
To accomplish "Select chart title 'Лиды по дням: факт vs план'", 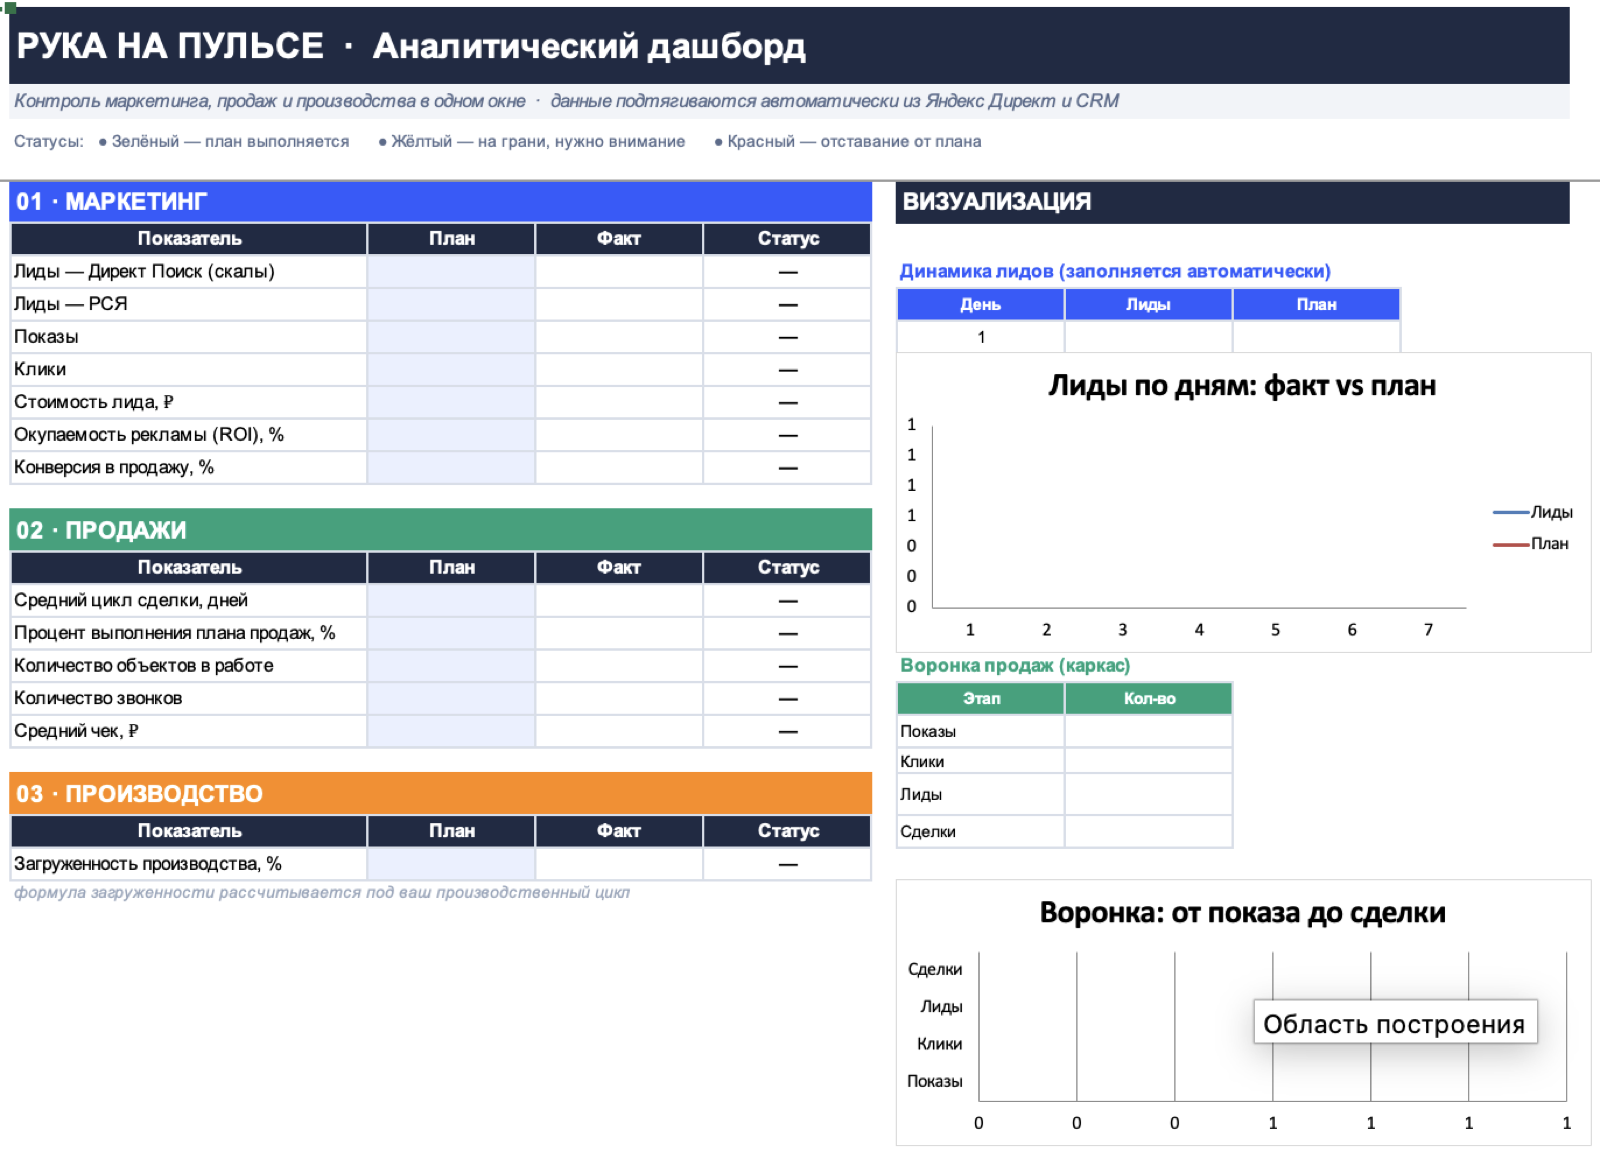I will (1242, 386).
